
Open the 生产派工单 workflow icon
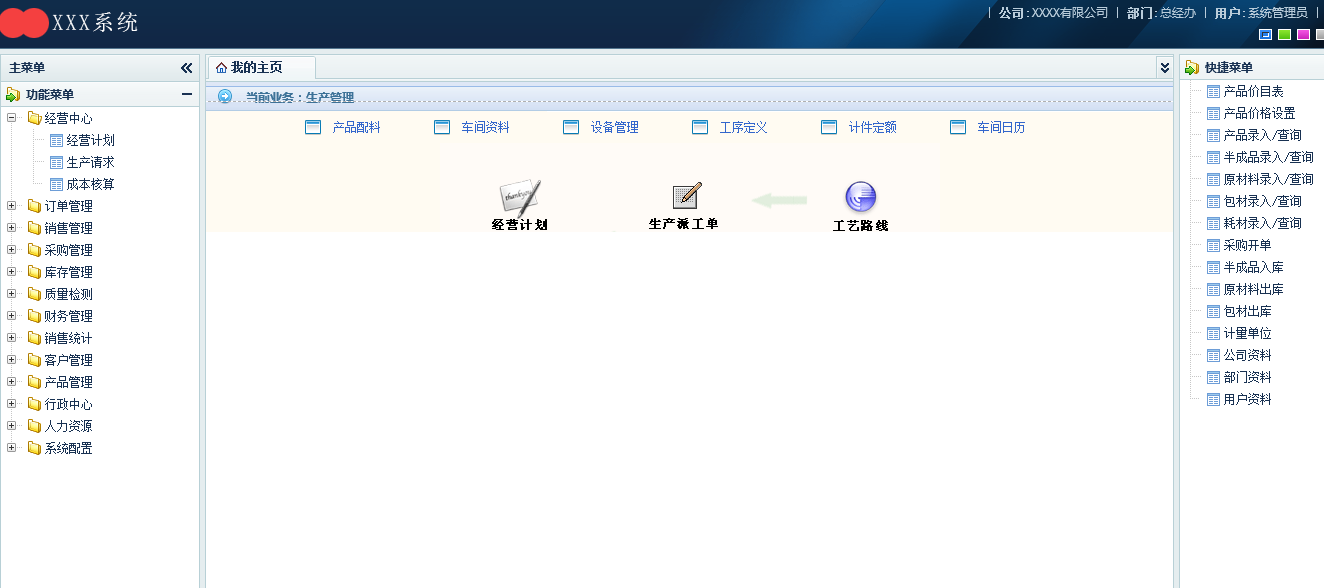click(x=686, y=196)
